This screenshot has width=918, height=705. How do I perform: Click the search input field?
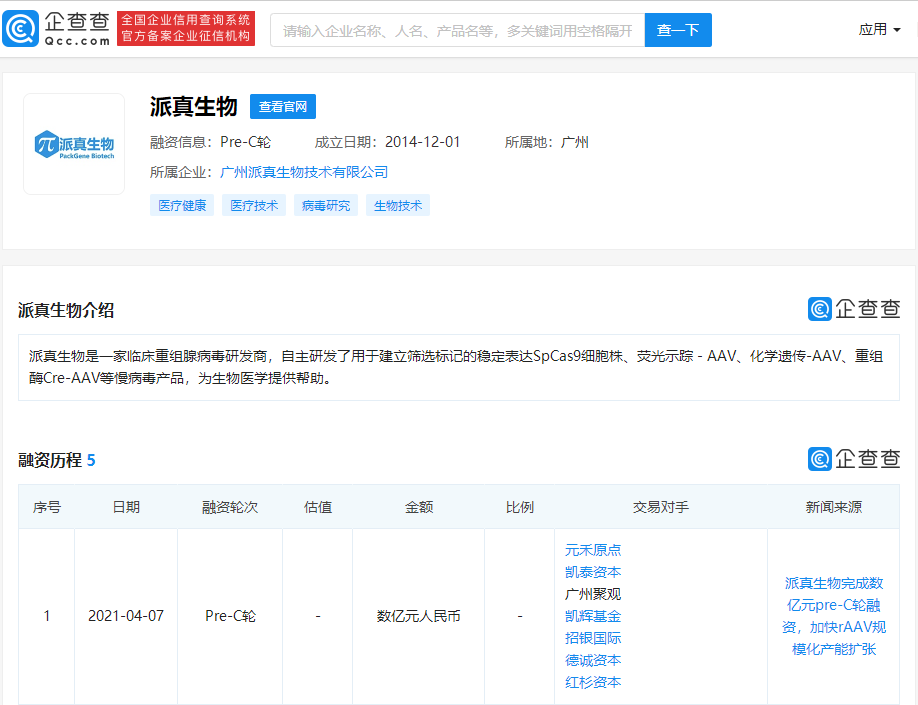457,30
